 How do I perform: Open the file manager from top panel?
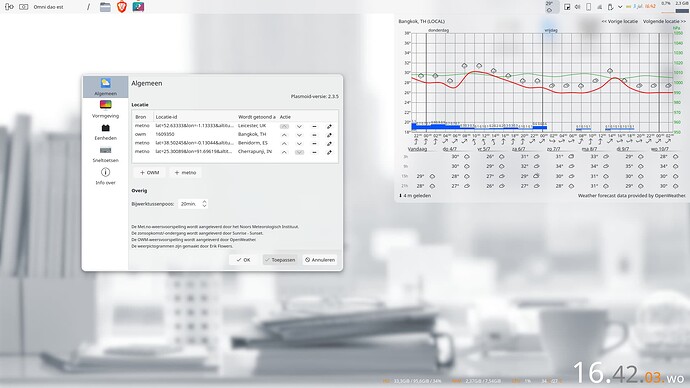(105, 7)
